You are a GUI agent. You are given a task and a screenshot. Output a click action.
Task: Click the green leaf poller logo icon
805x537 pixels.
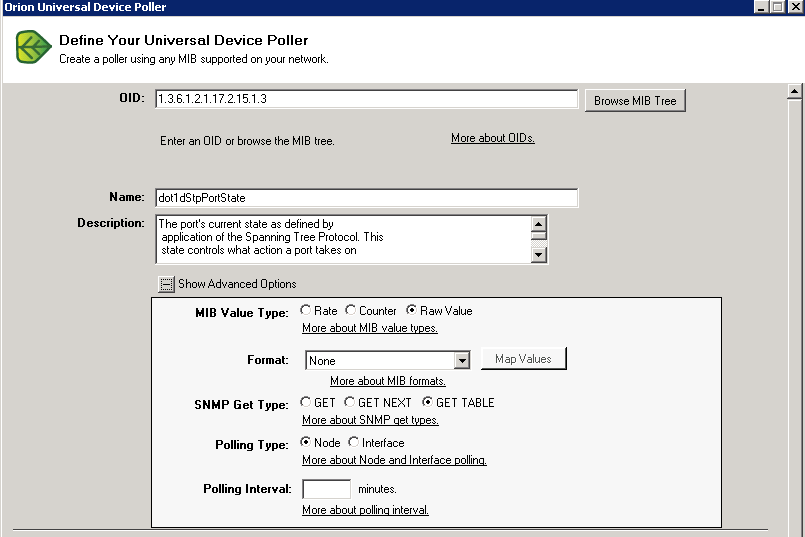(33, 47)
